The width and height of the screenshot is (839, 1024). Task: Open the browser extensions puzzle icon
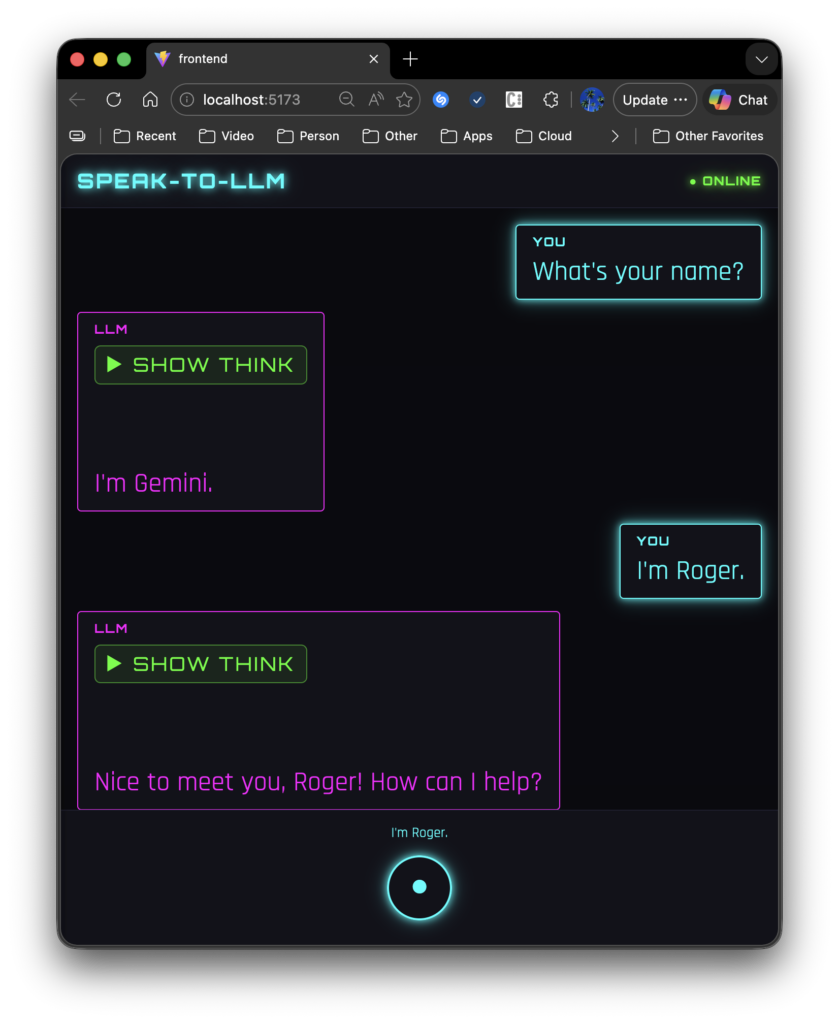pyautogui.click(x=550, y=100)
